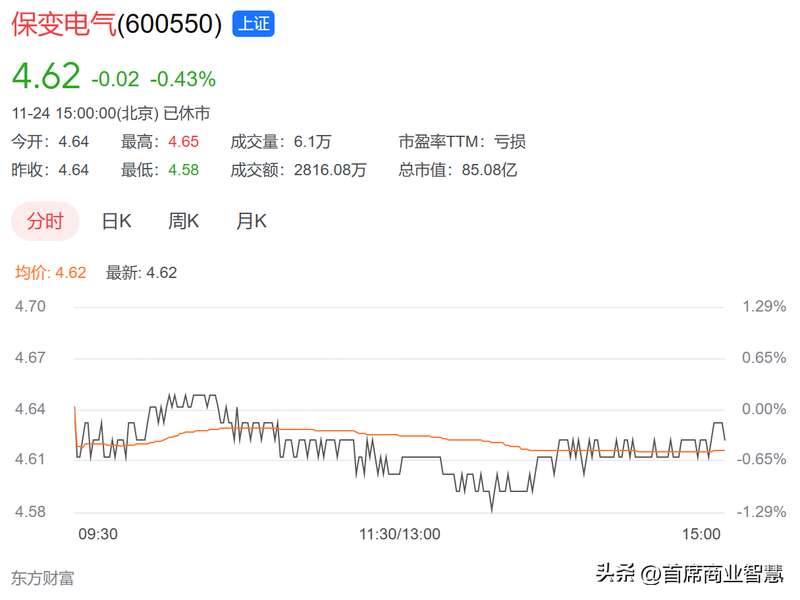Click the 4.67 price axis label

[x=30, y=357]
